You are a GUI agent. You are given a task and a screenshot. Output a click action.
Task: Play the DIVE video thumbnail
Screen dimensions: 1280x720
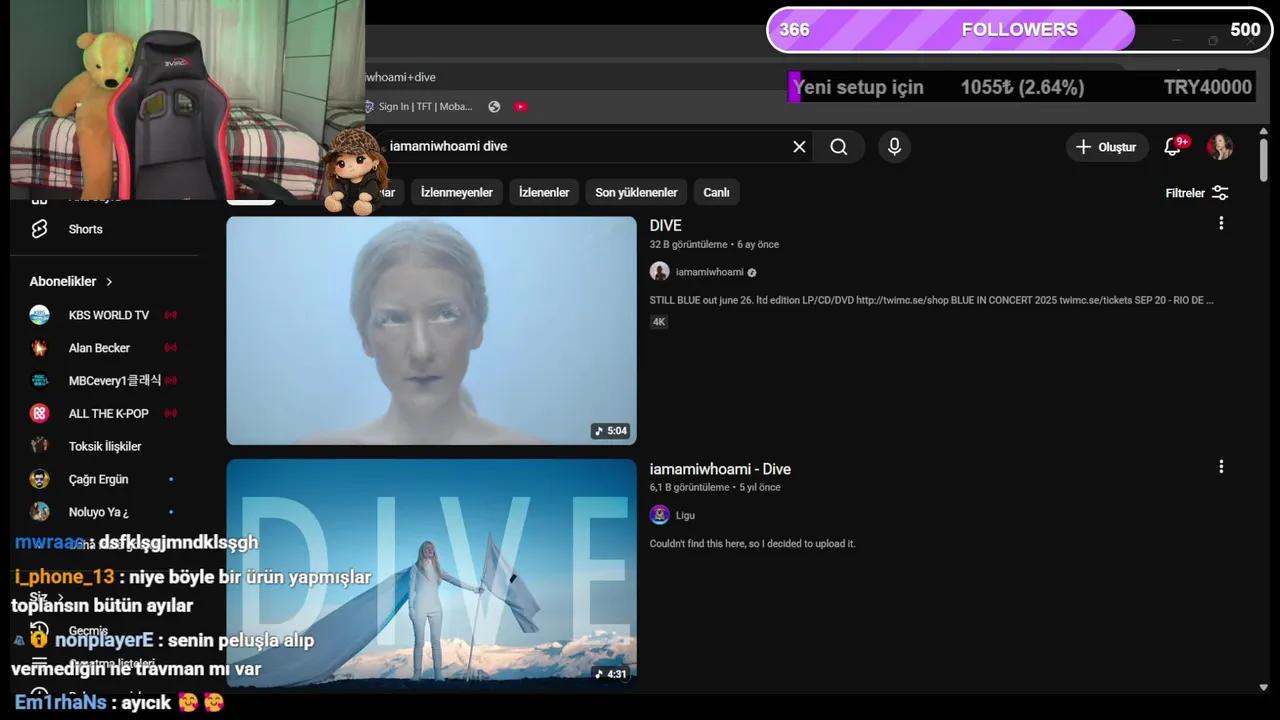(x=431, y=330)
